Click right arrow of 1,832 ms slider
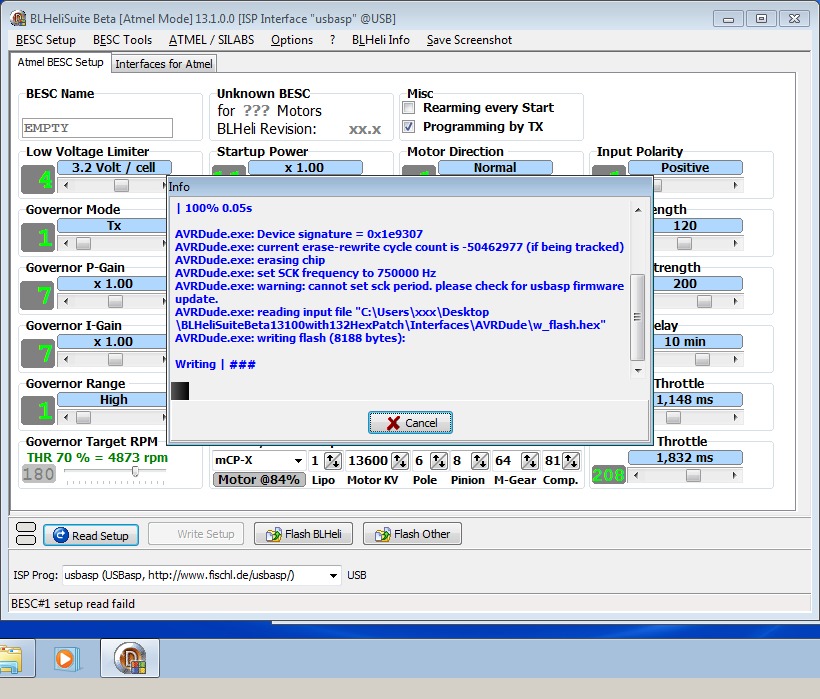This screenshot has width=820, height=699. click(x=735, y=475)
